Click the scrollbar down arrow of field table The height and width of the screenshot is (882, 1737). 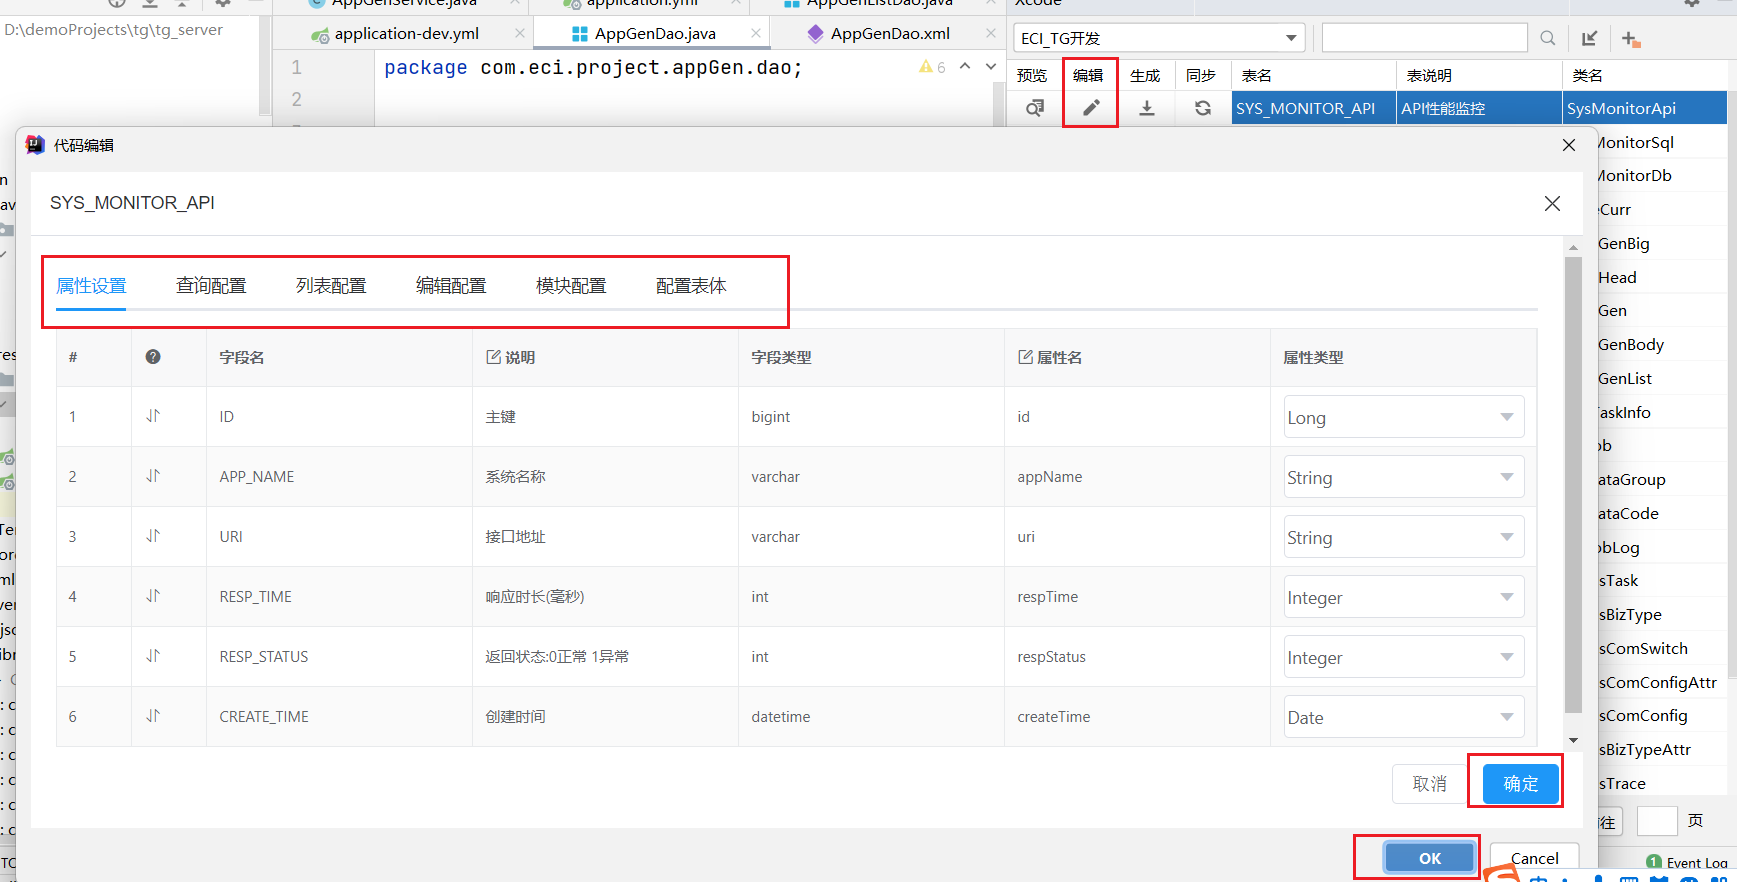point(1573,740)
